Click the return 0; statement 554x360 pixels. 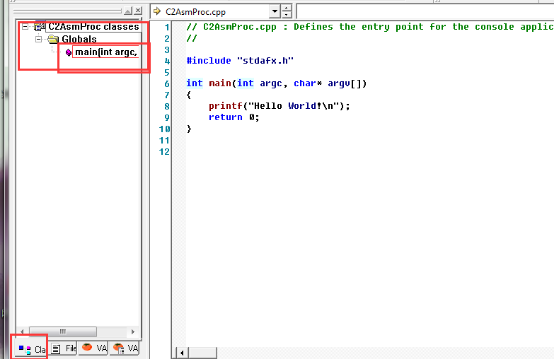234,117
